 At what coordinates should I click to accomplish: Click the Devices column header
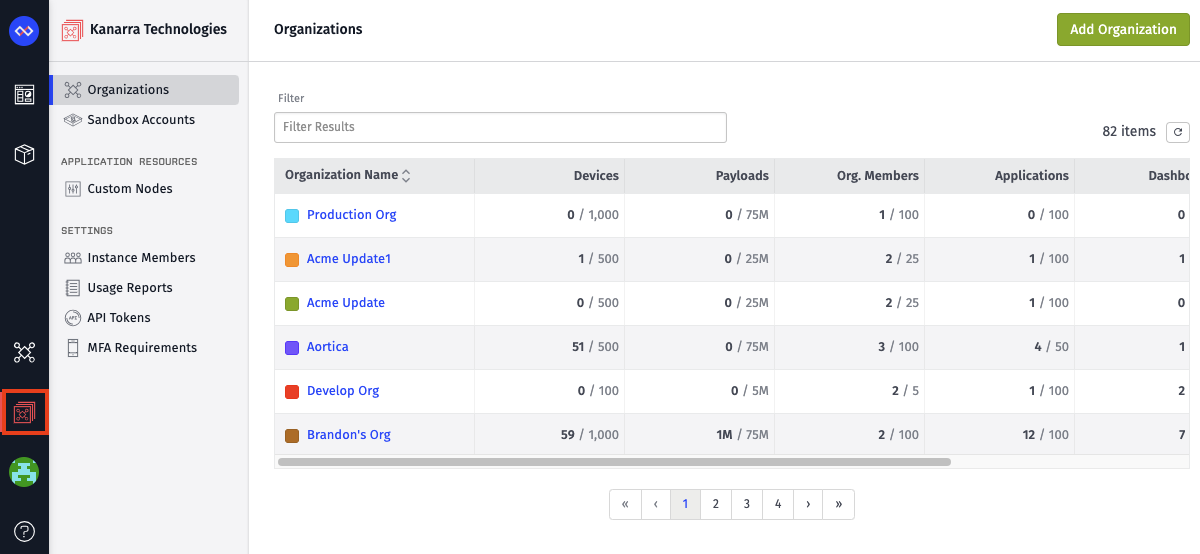pos(596,176)
